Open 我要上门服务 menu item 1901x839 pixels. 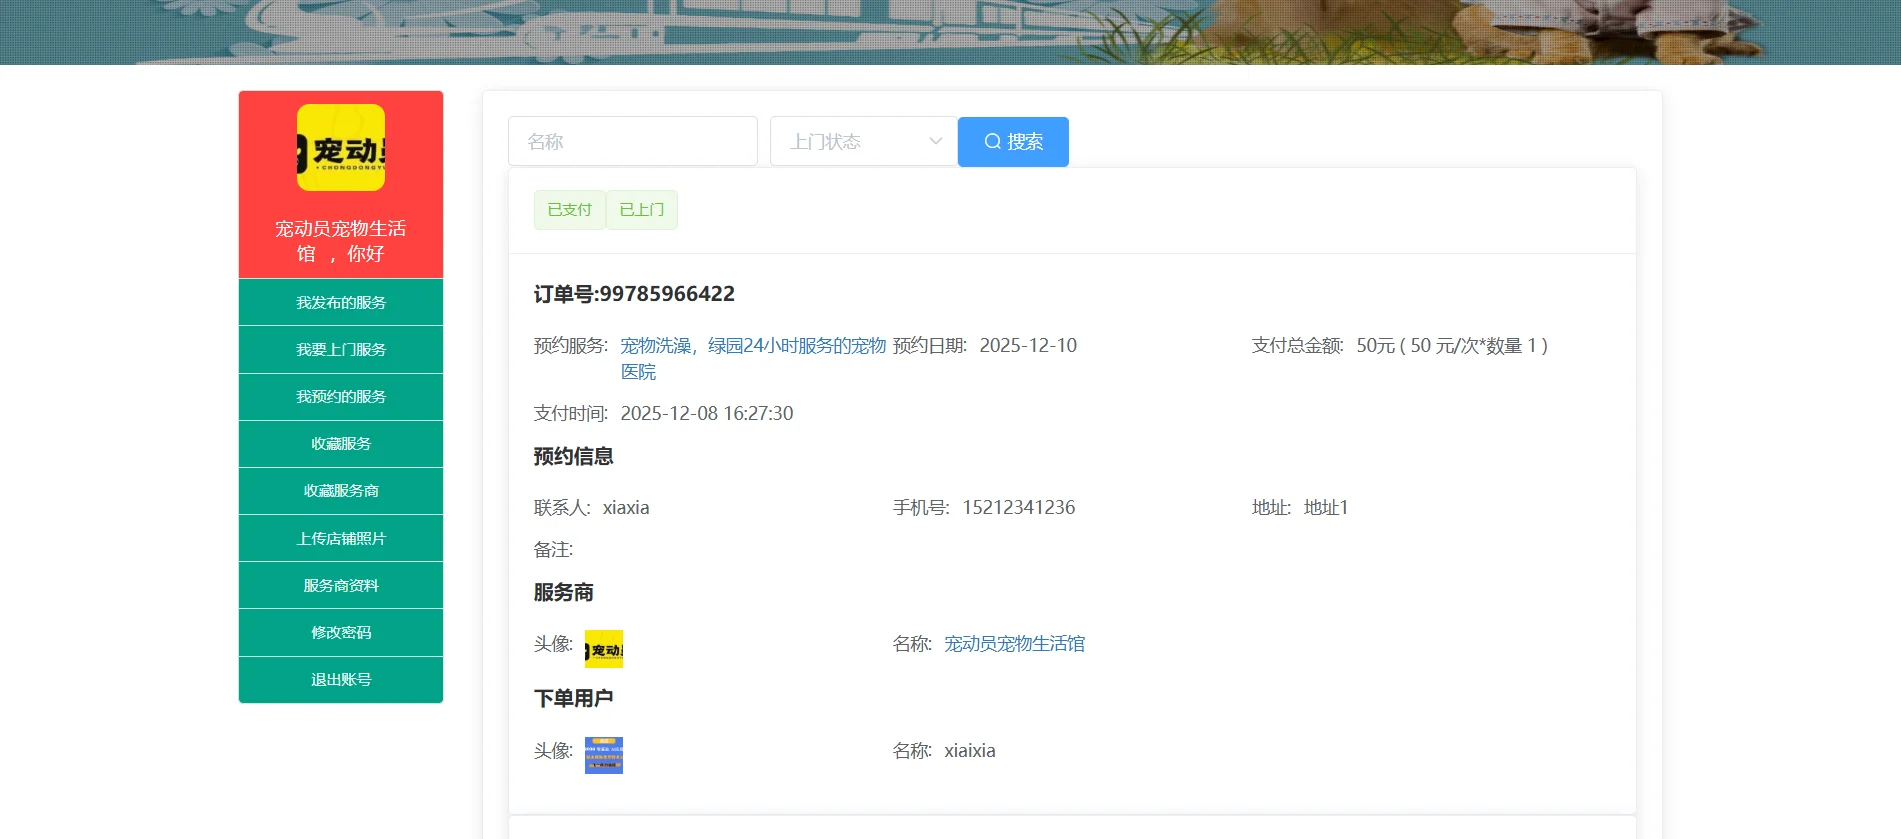(341, 349)
